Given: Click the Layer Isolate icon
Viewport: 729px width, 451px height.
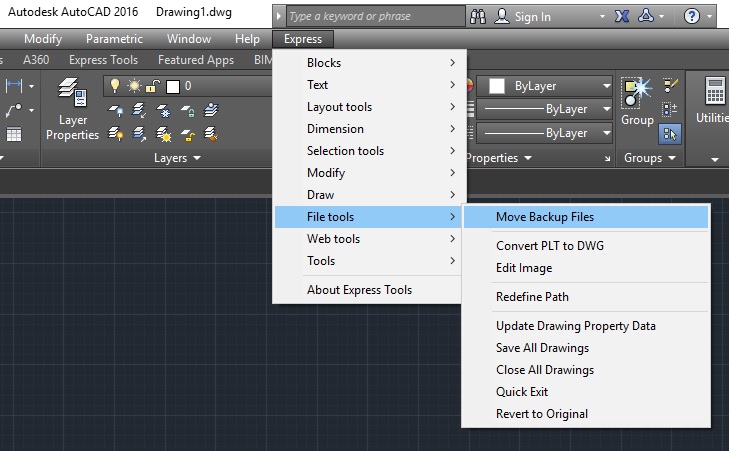Looking at the screenshot, I should click(x=139, y=111).
